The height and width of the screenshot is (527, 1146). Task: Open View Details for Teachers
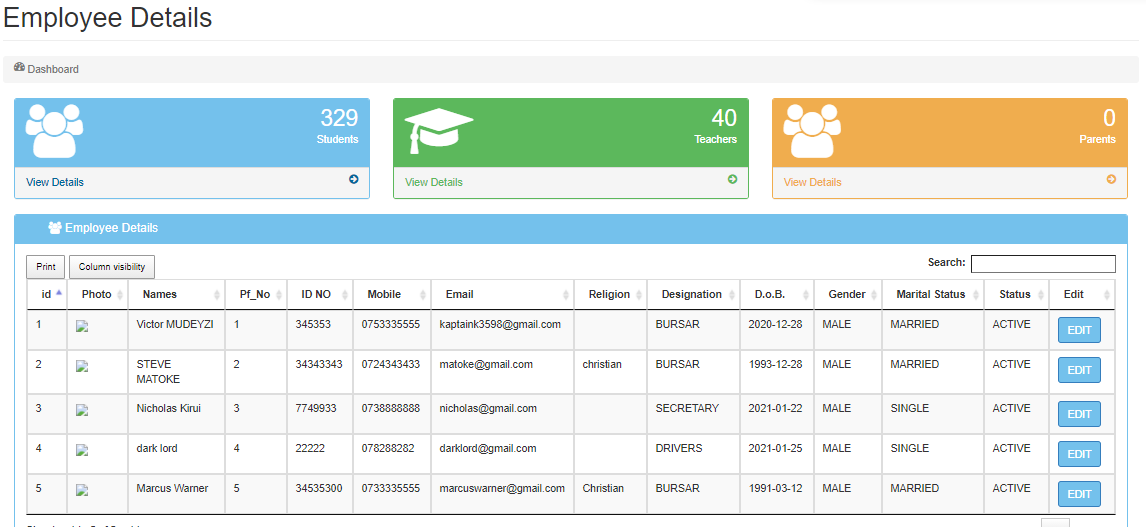(434, 182)
